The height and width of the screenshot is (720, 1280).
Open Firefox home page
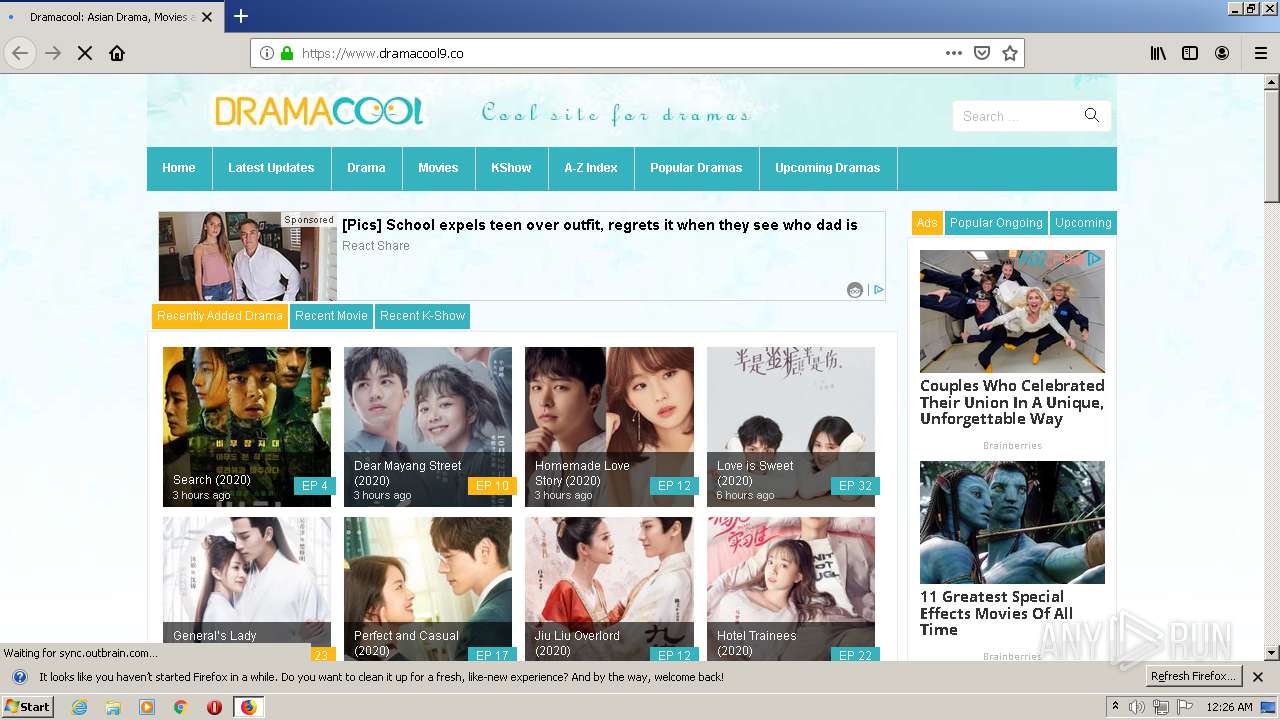point(117,53)
